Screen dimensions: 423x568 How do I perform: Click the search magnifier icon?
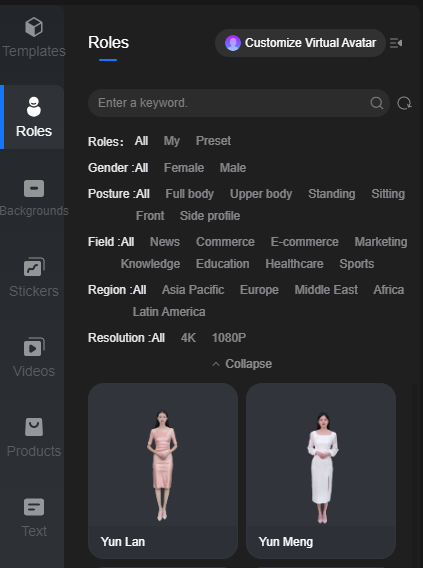click(x=377, y=103)
